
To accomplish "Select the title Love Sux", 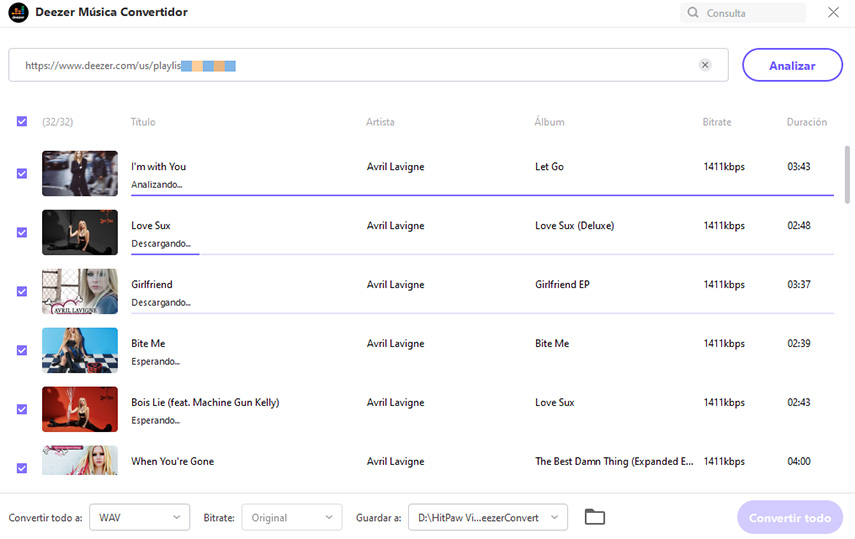I will pyautogui.click(x=151, y=225).
